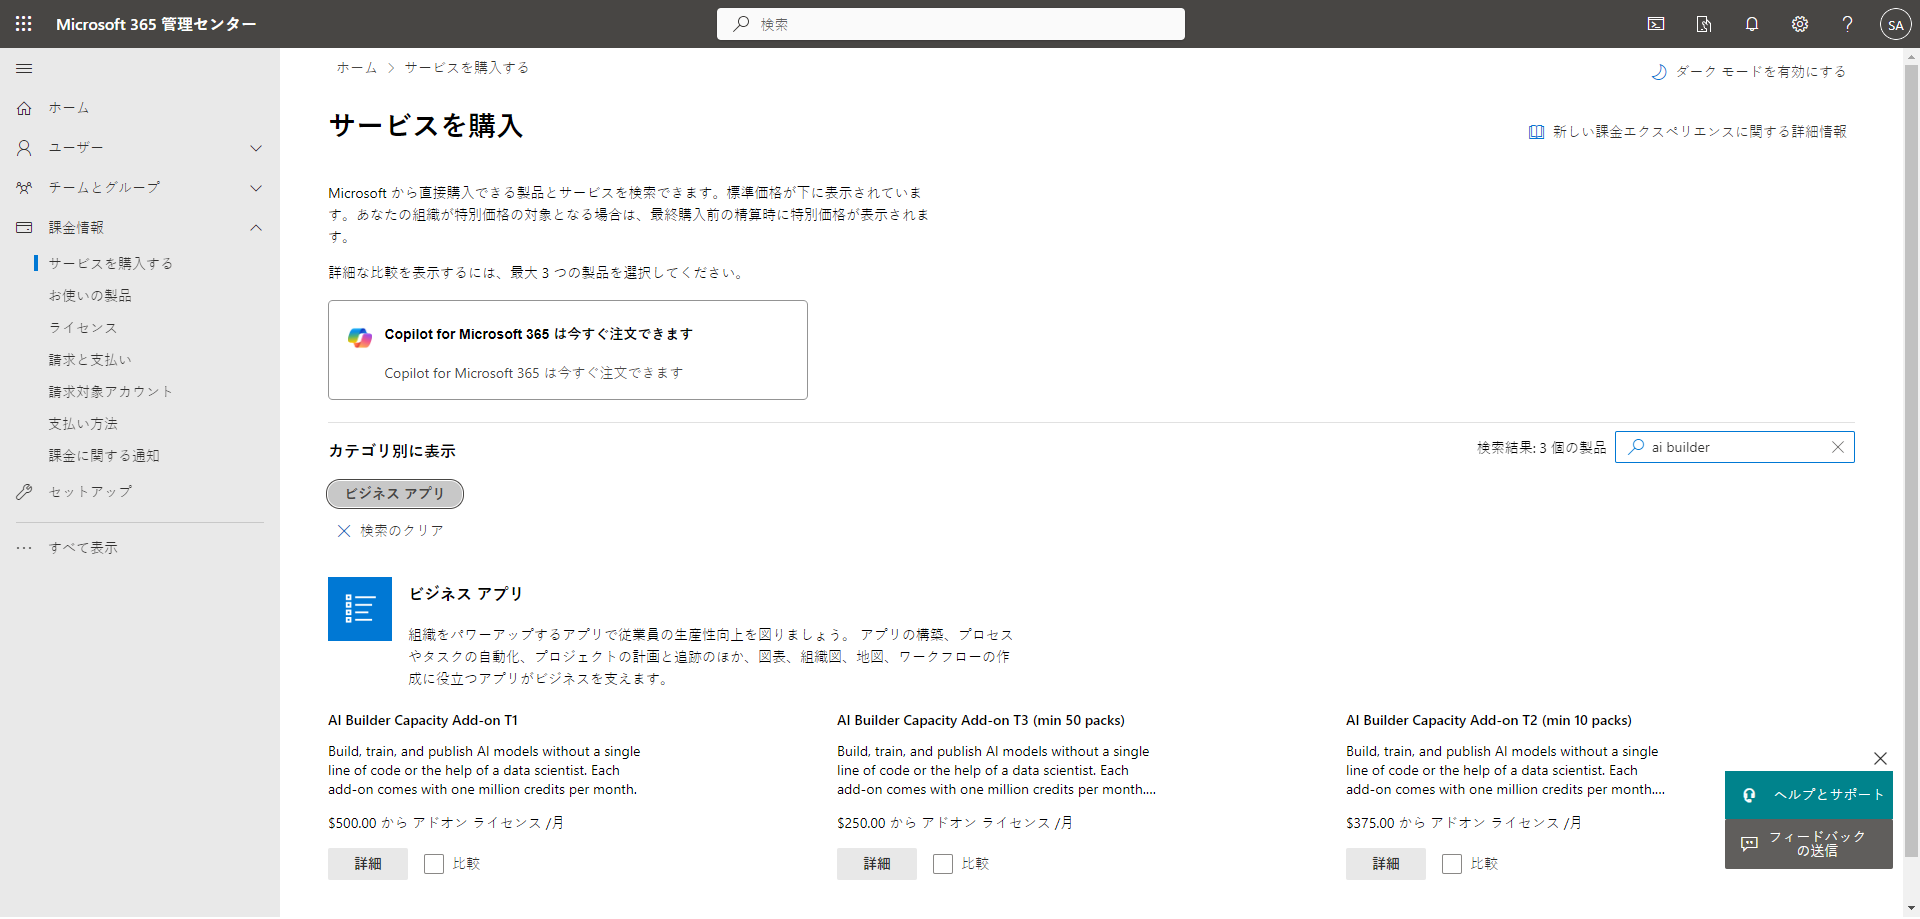Click ダーク モードを有効にする link
The width and height of the screenshot is (1920, 919).
pyautogui.click(x=1761, y=72)
